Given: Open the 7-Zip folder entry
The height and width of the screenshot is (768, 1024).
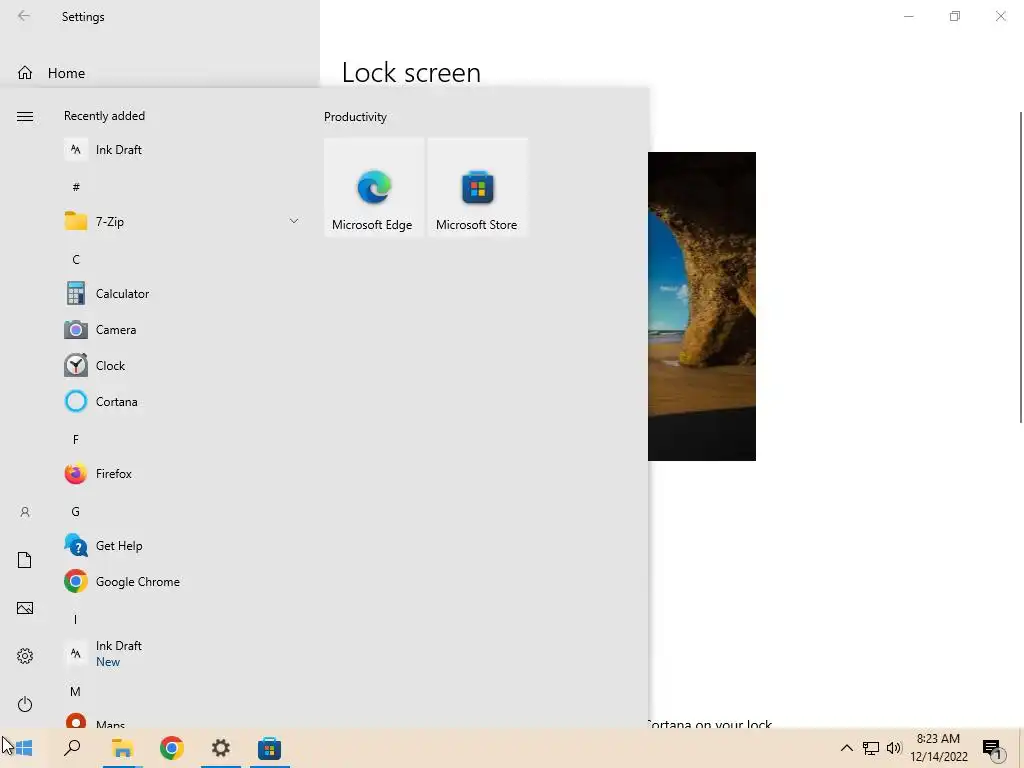Looking at the screenshot, I should tap(182, 221).
